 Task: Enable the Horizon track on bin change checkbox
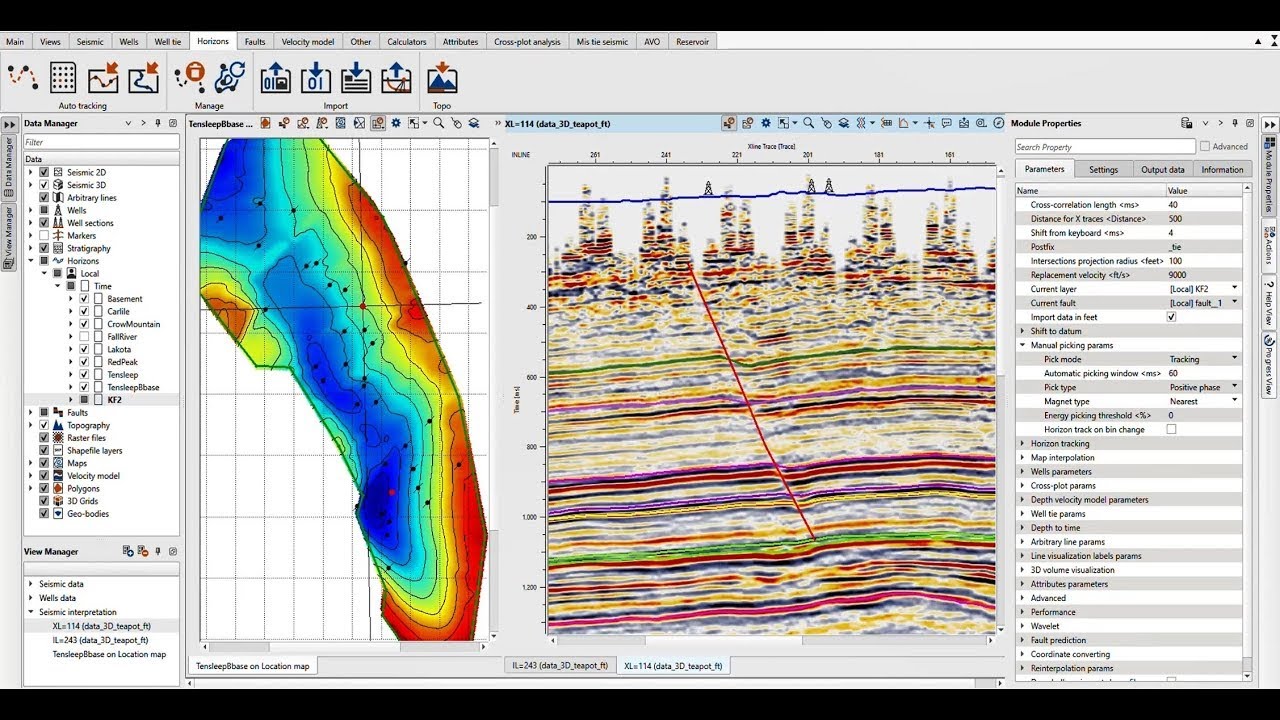tap(1171, 429)
